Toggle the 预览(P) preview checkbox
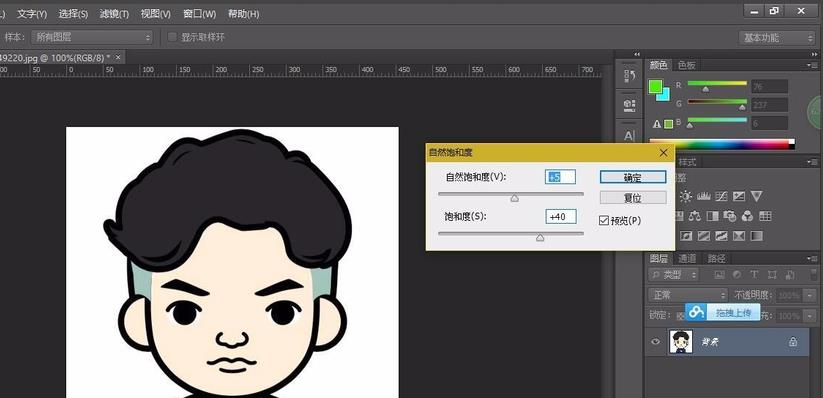823x398 pixels. [x=604, y=221]
